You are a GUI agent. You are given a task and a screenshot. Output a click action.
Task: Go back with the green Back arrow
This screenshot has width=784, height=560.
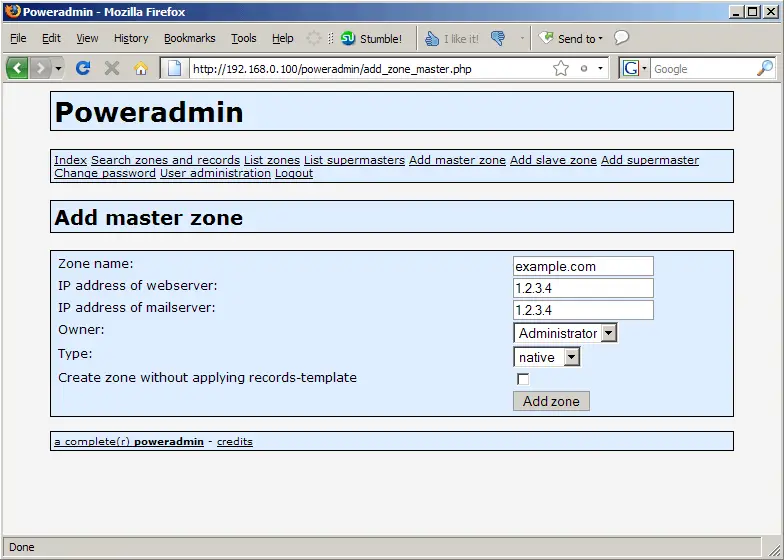coord(17,68)
